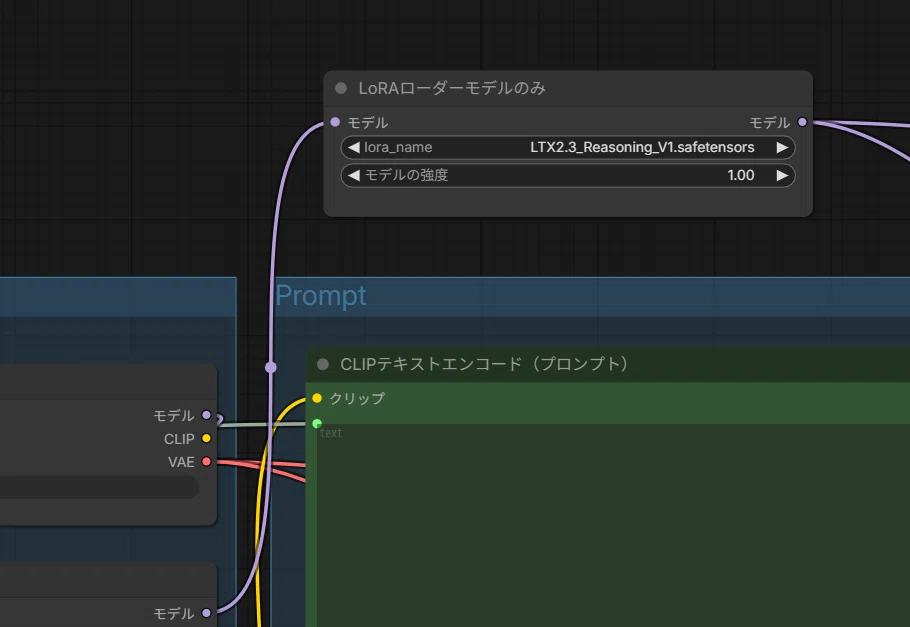The width and height of the screenshot is (910, 627).
Task: Collapse the CLIP text encode node title dot
Action: pyautogui.click(x=323, y=364)
